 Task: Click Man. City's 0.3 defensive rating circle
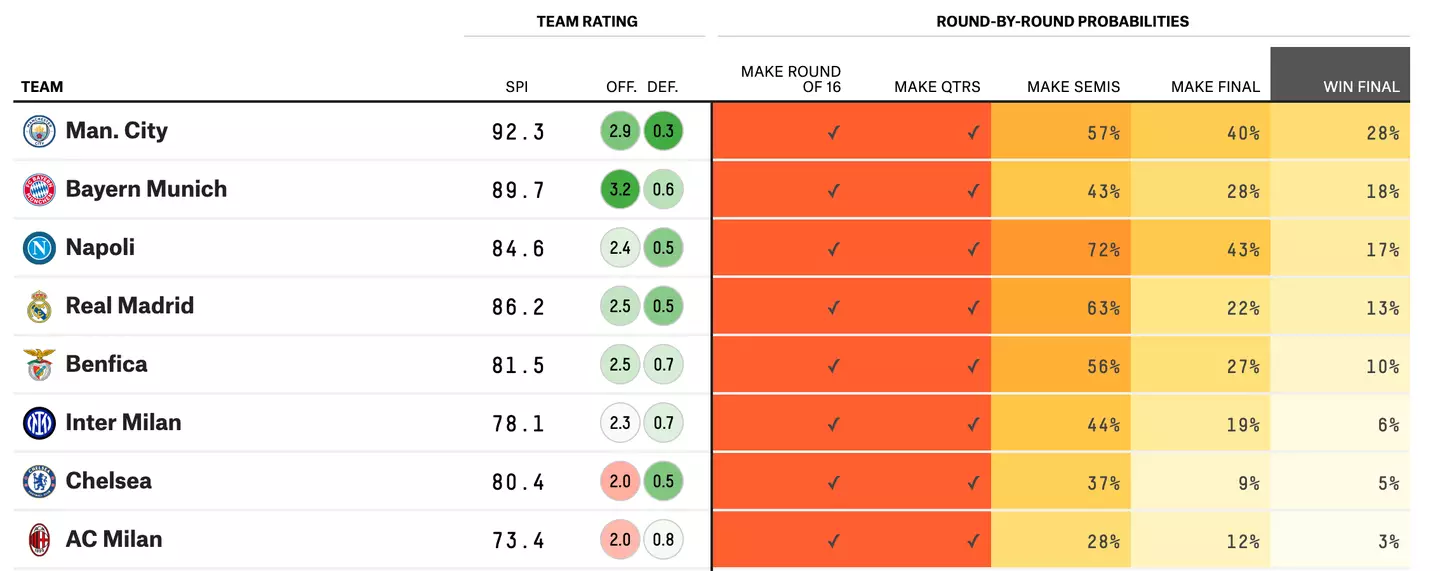click(663, 131)
